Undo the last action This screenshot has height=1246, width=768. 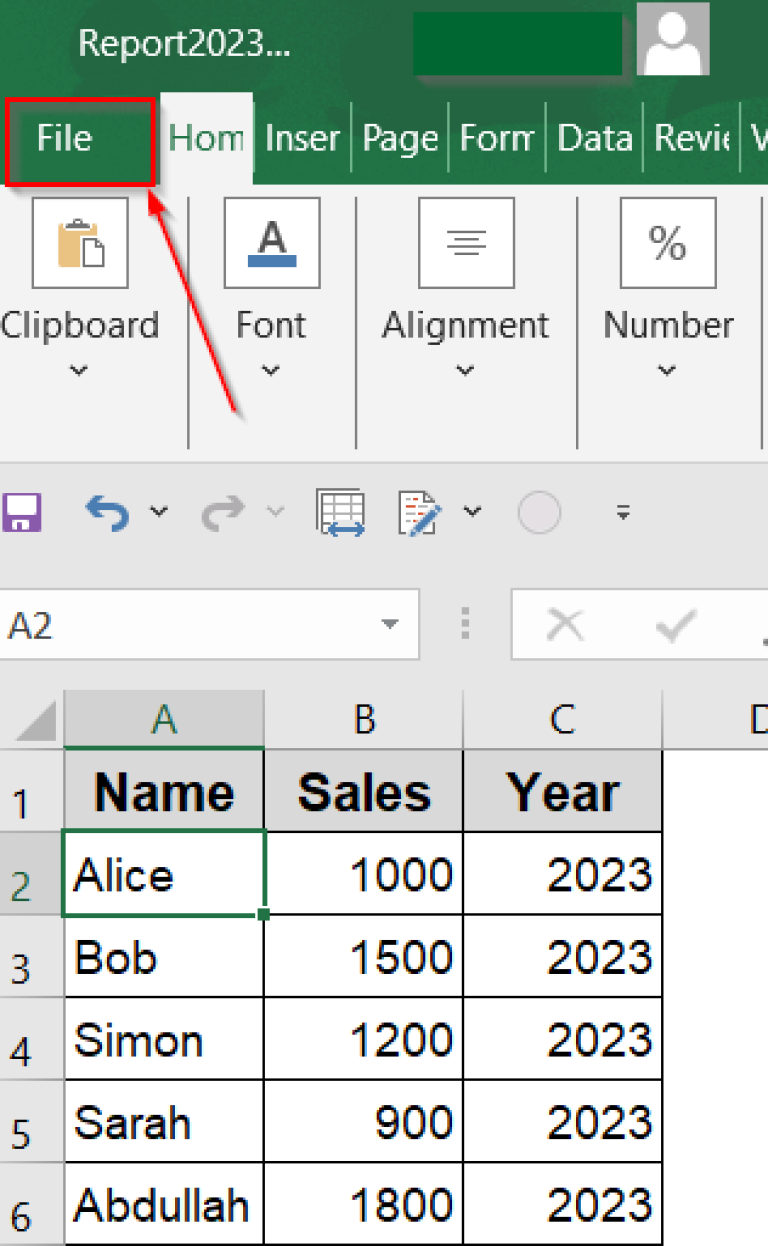[107, 513]
